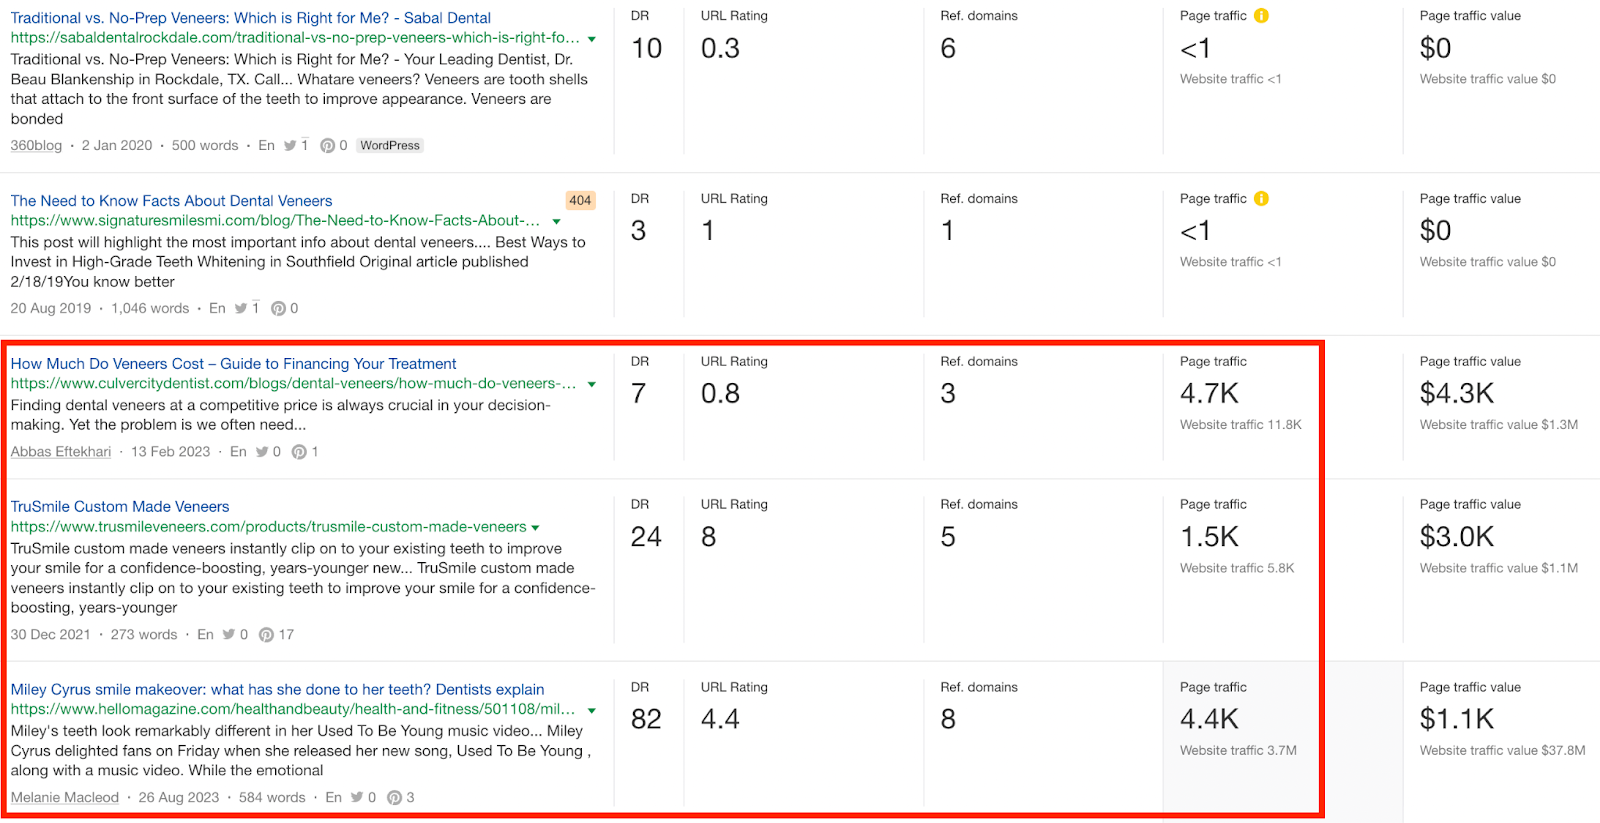Click info icon beside Page traffic in 404 row
This screenshot has height=823, width=1600.
[1261, 199]
